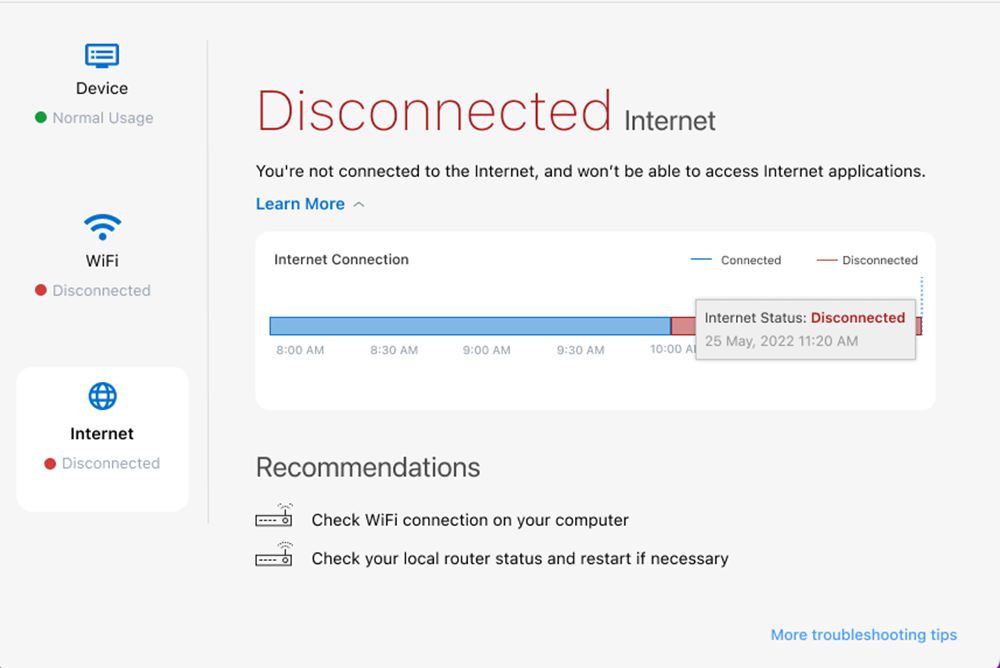Open More troubleshooting tips link
This screenshot has width=1000, height=668.
click(x=863, y=635)
